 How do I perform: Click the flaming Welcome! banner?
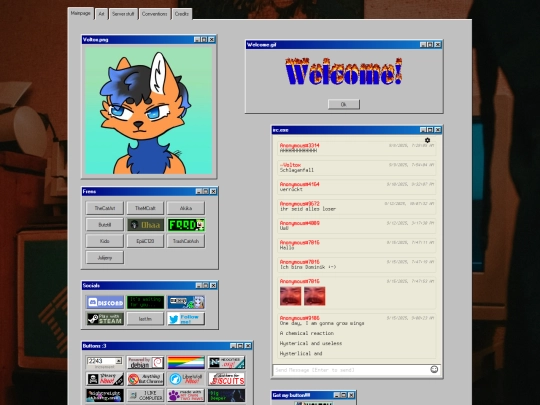(344, 72)
